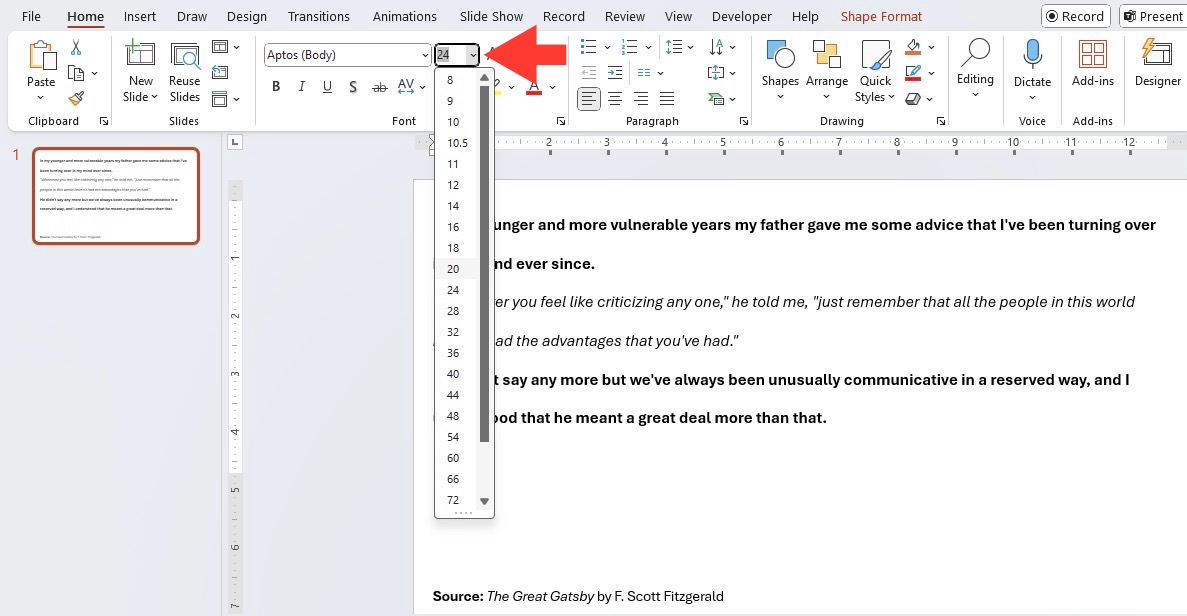The height and width of the screenshot is (616, 1187).
Task: Expand the font name combo box
Action: 425,55
